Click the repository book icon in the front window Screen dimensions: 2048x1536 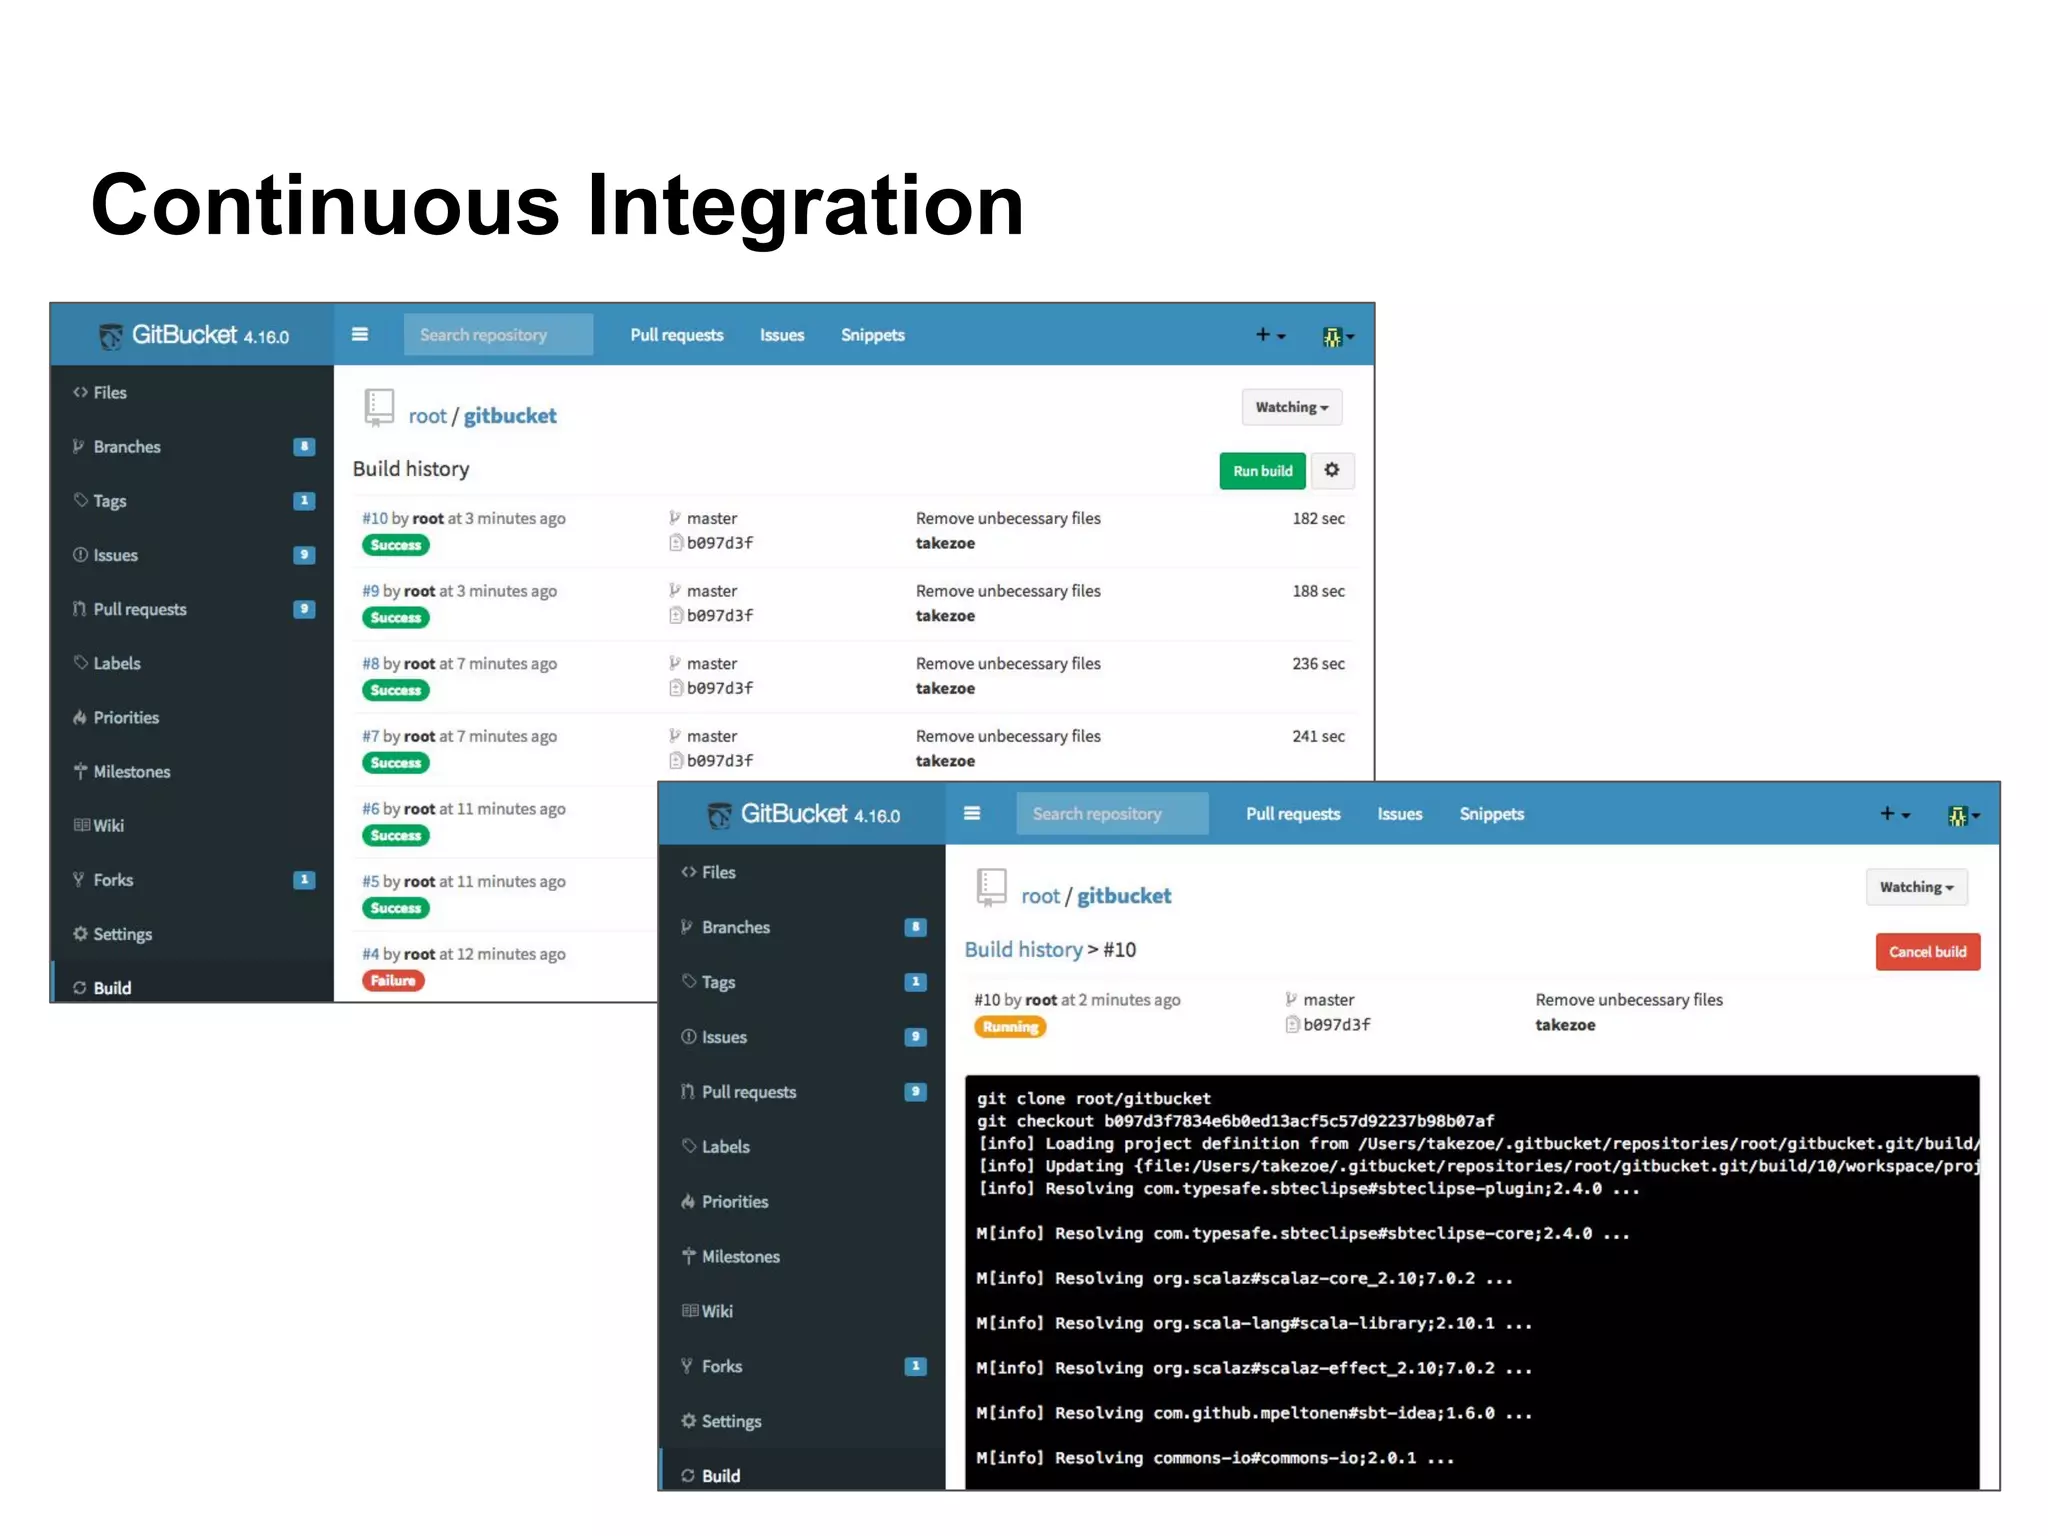[x=991, y=887]
